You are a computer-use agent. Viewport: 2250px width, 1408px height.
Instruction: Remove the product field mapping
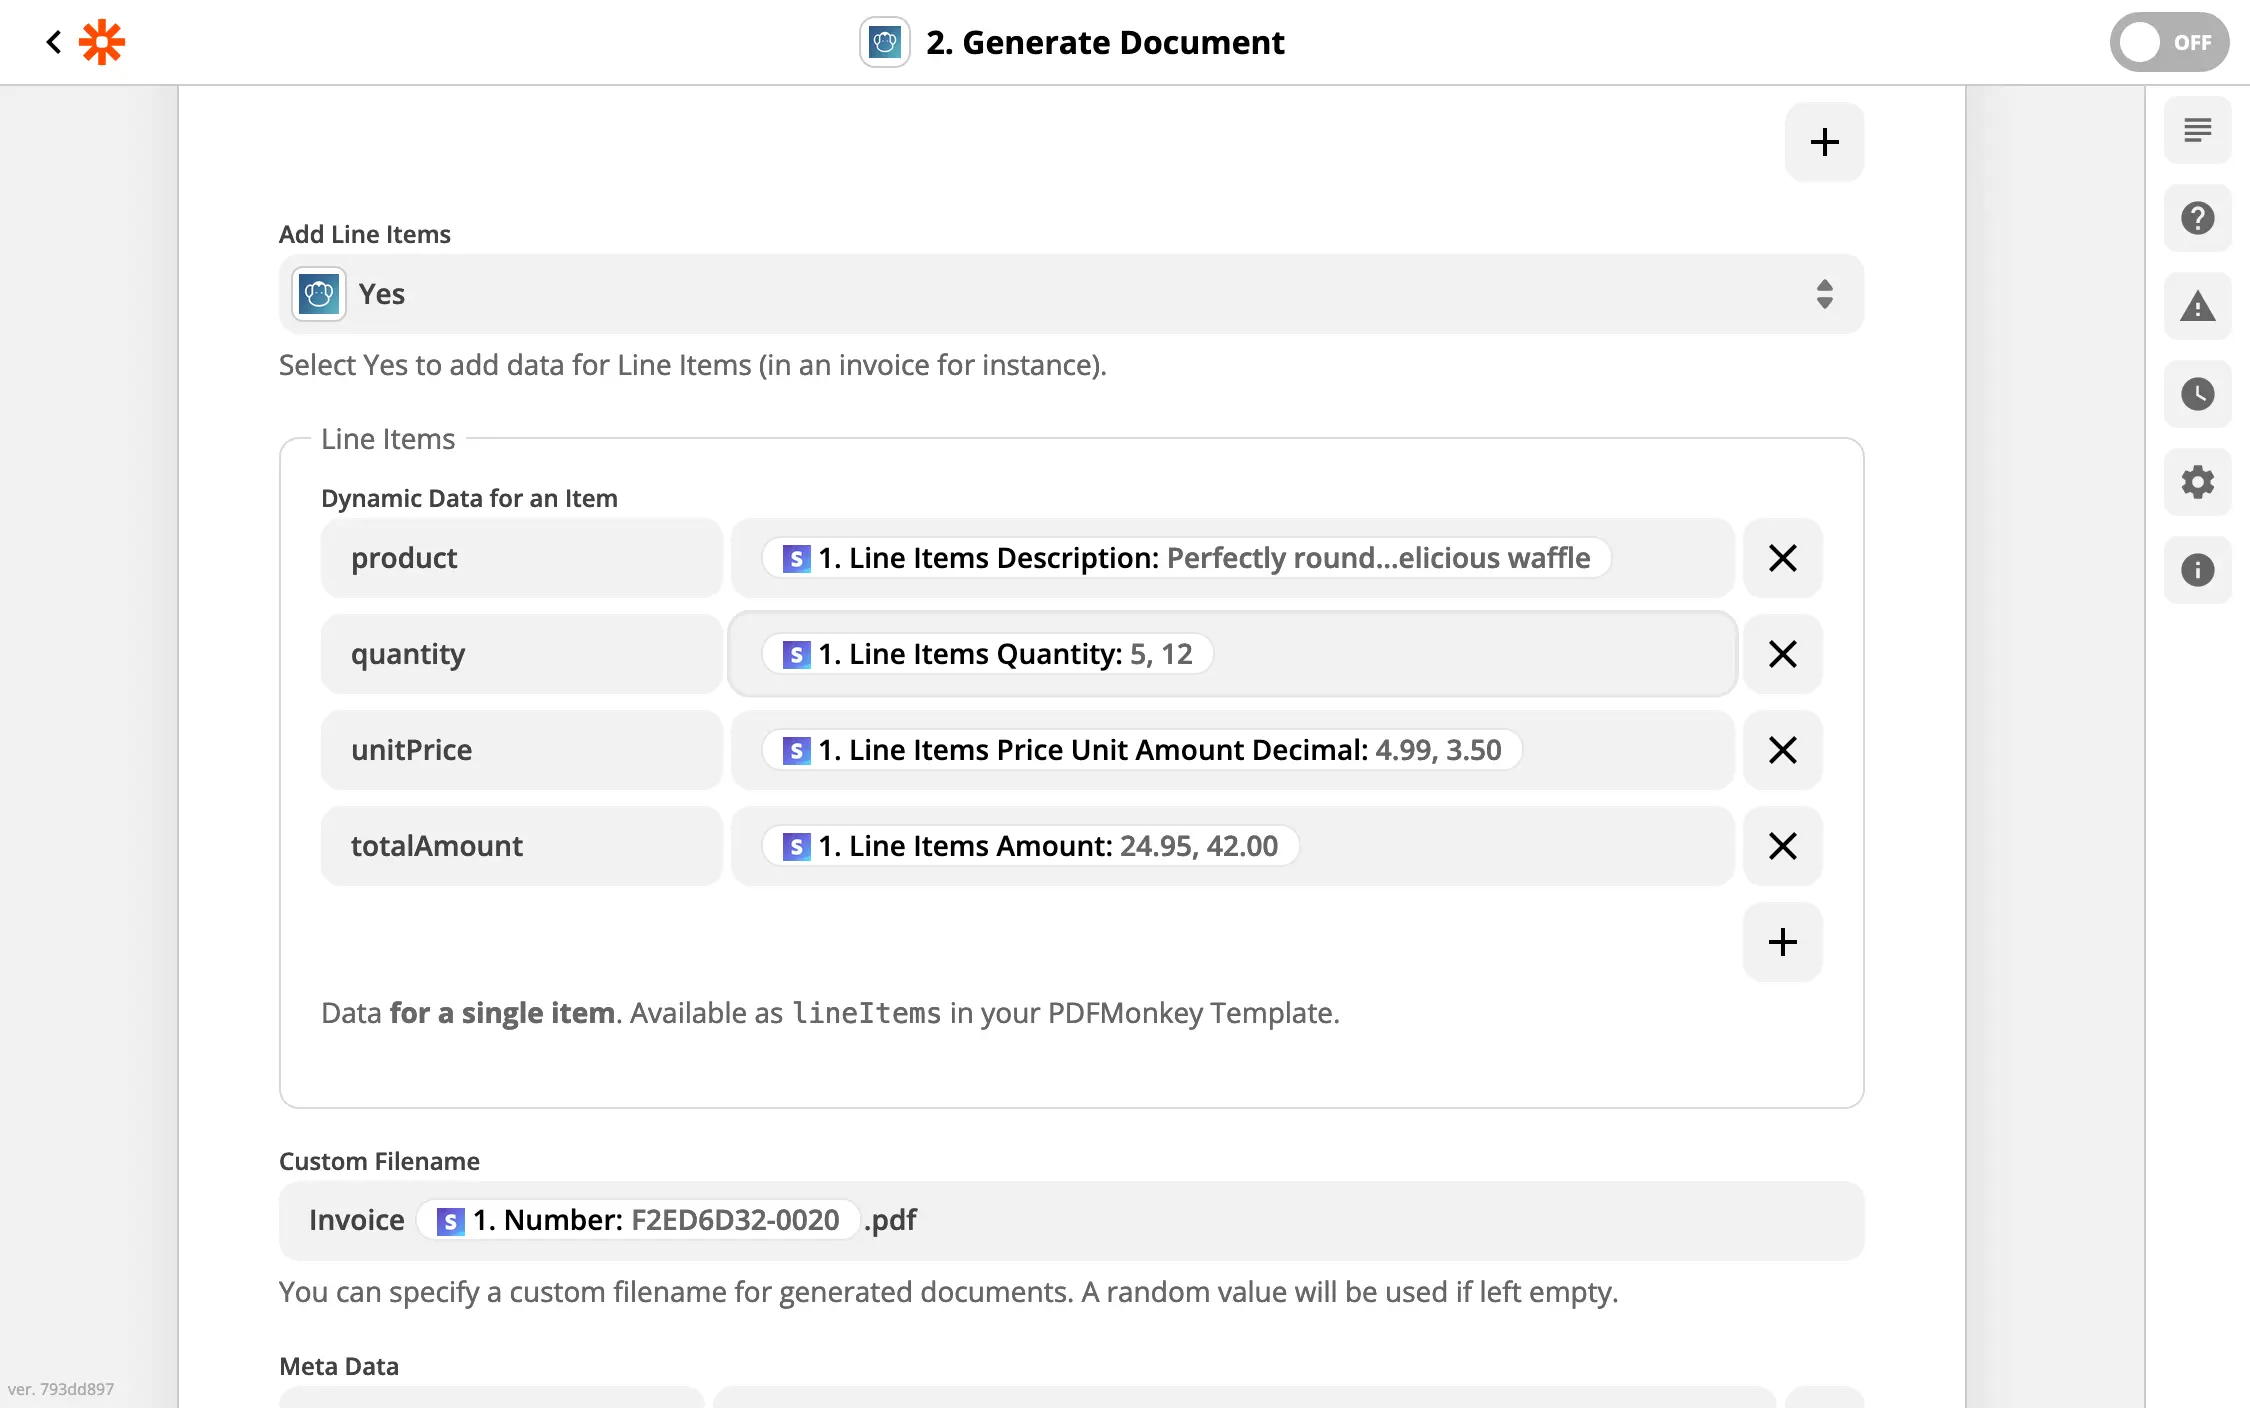pos(1782,558)
